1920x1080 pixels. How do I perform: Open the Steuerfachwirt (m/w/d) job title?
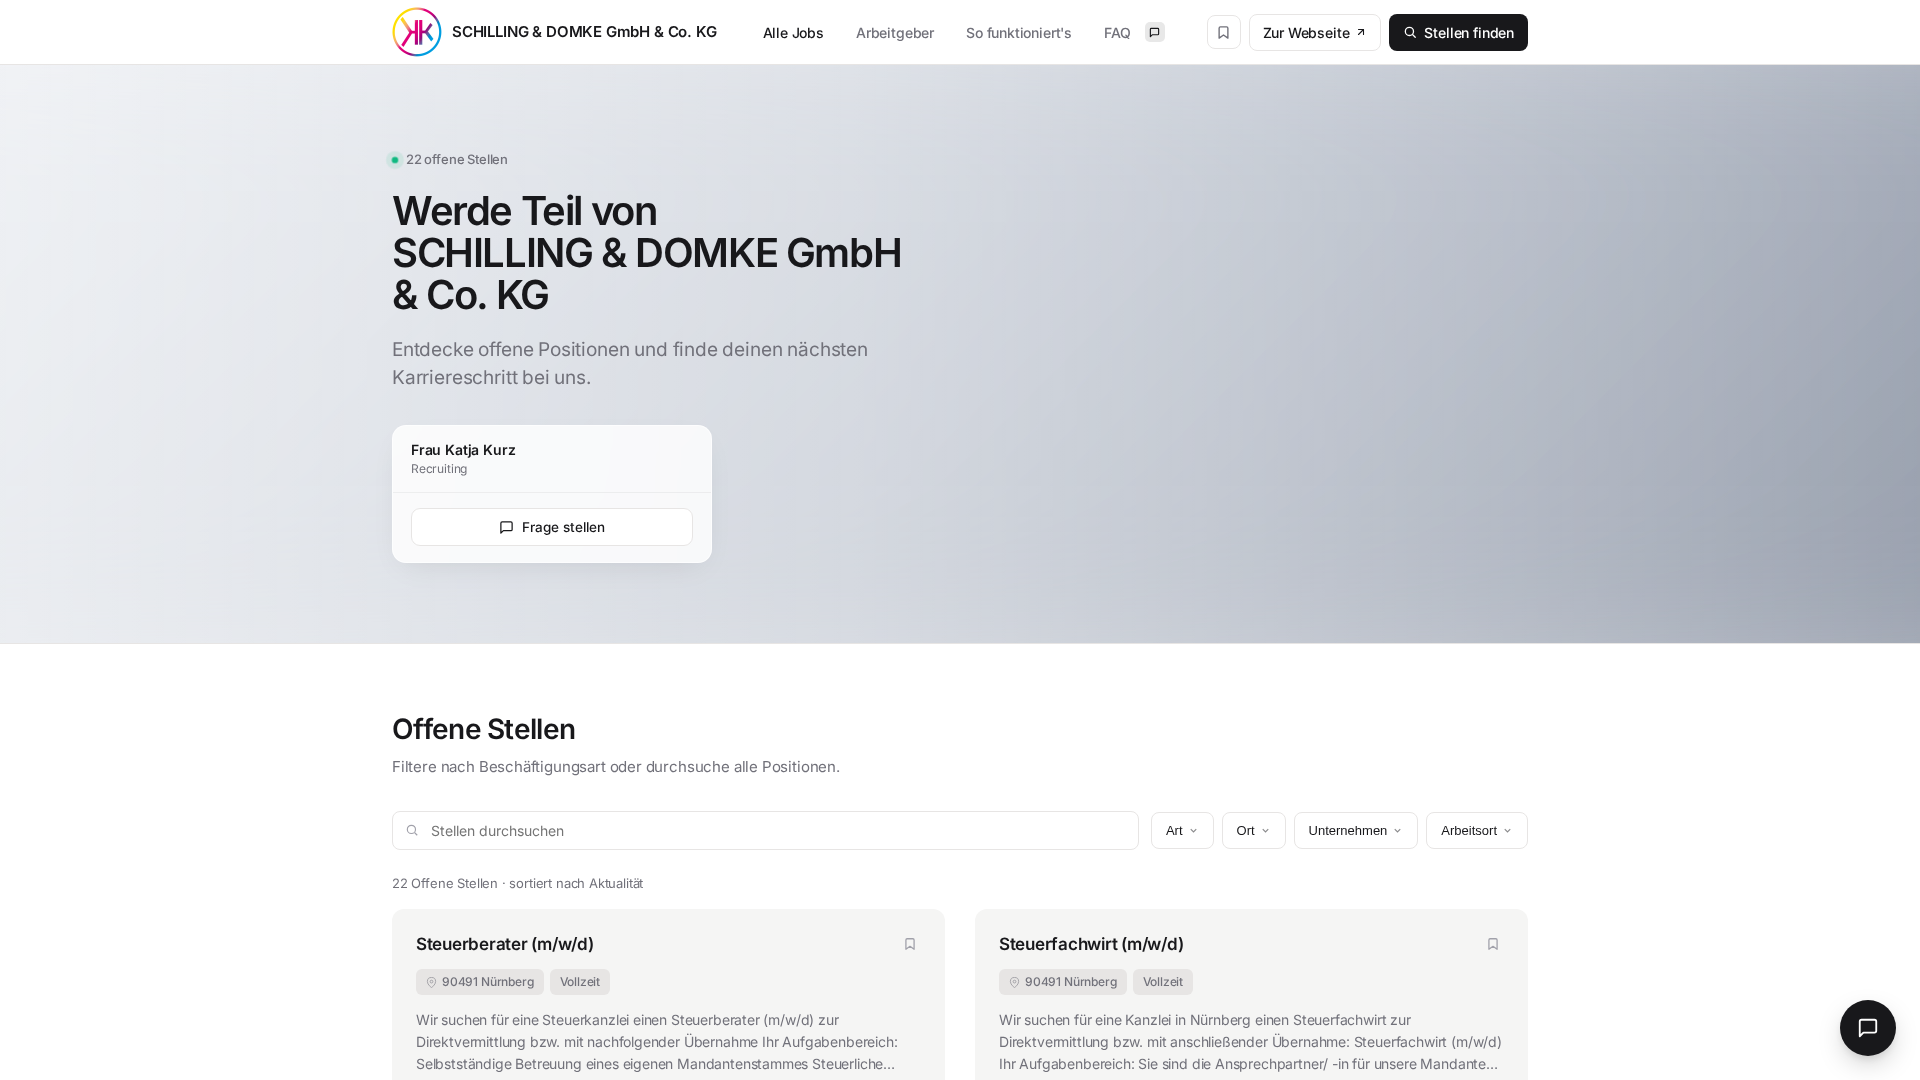[1091, 944]
